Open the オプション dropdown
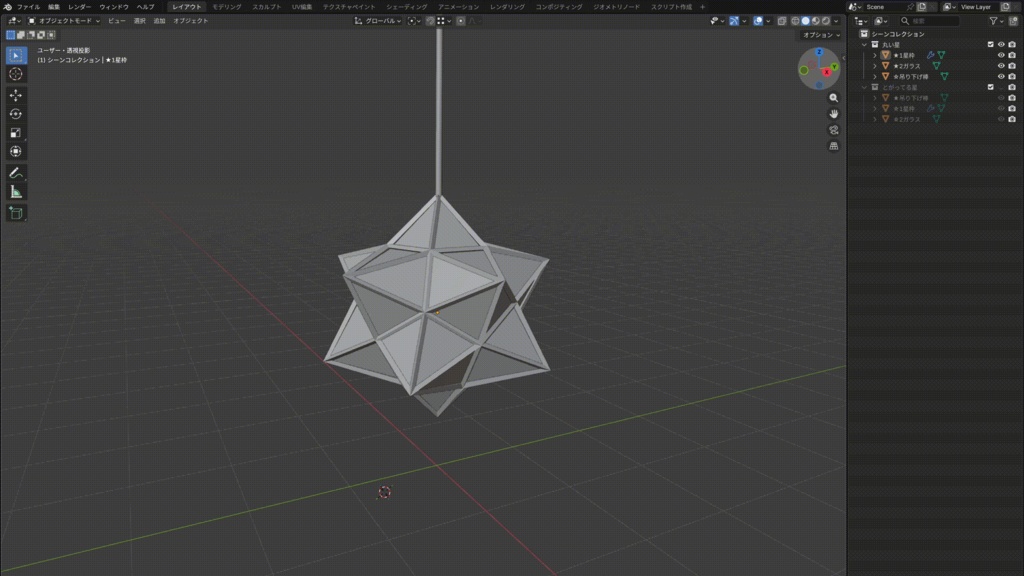1024x576 pixels. tap(821, 35)
